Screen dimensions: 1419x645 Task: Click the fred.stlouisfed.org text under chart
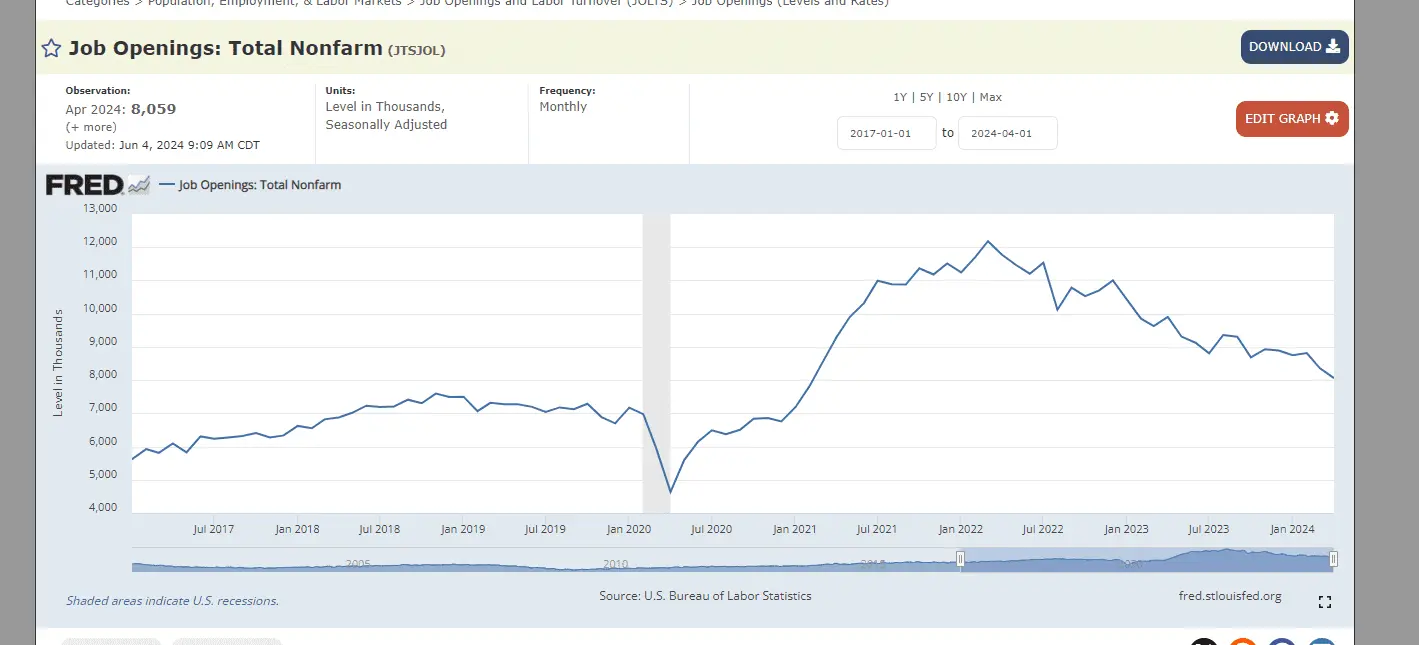coord(1230,596)
